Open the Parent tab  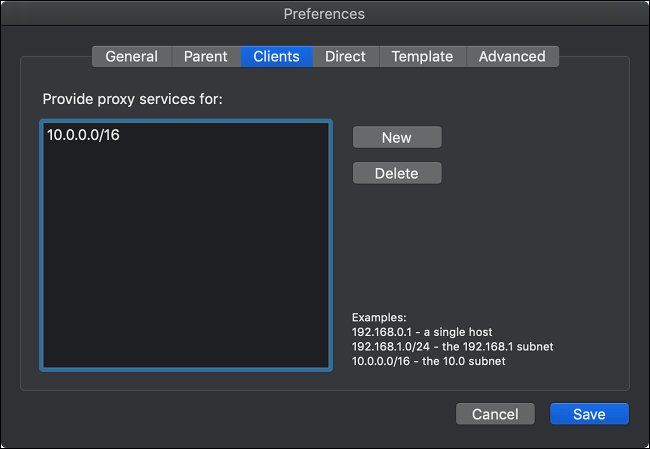(x=206, y=57)
